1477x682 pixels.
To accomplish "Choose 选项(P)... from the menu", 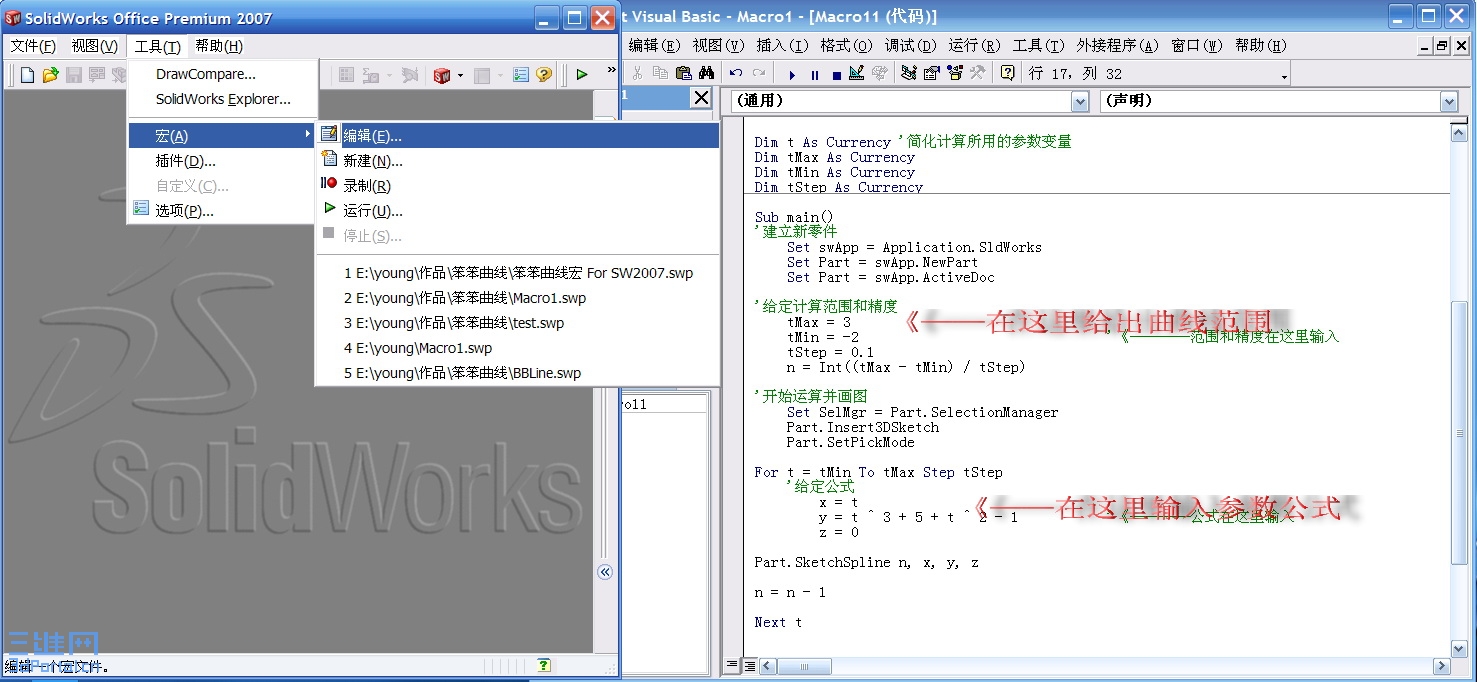I will (x=223, y=211).
